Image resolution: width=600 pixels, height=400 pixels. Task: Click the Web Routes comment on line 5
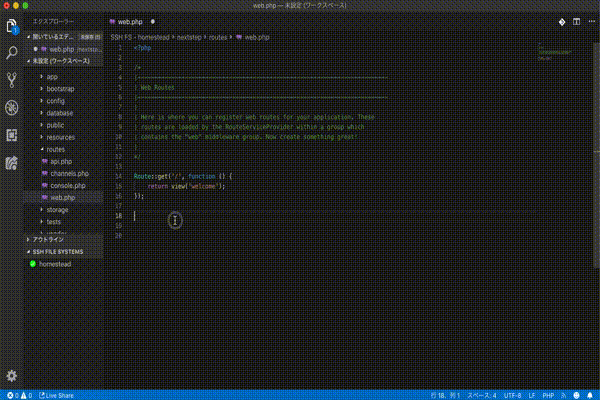(x=157, y=88)
